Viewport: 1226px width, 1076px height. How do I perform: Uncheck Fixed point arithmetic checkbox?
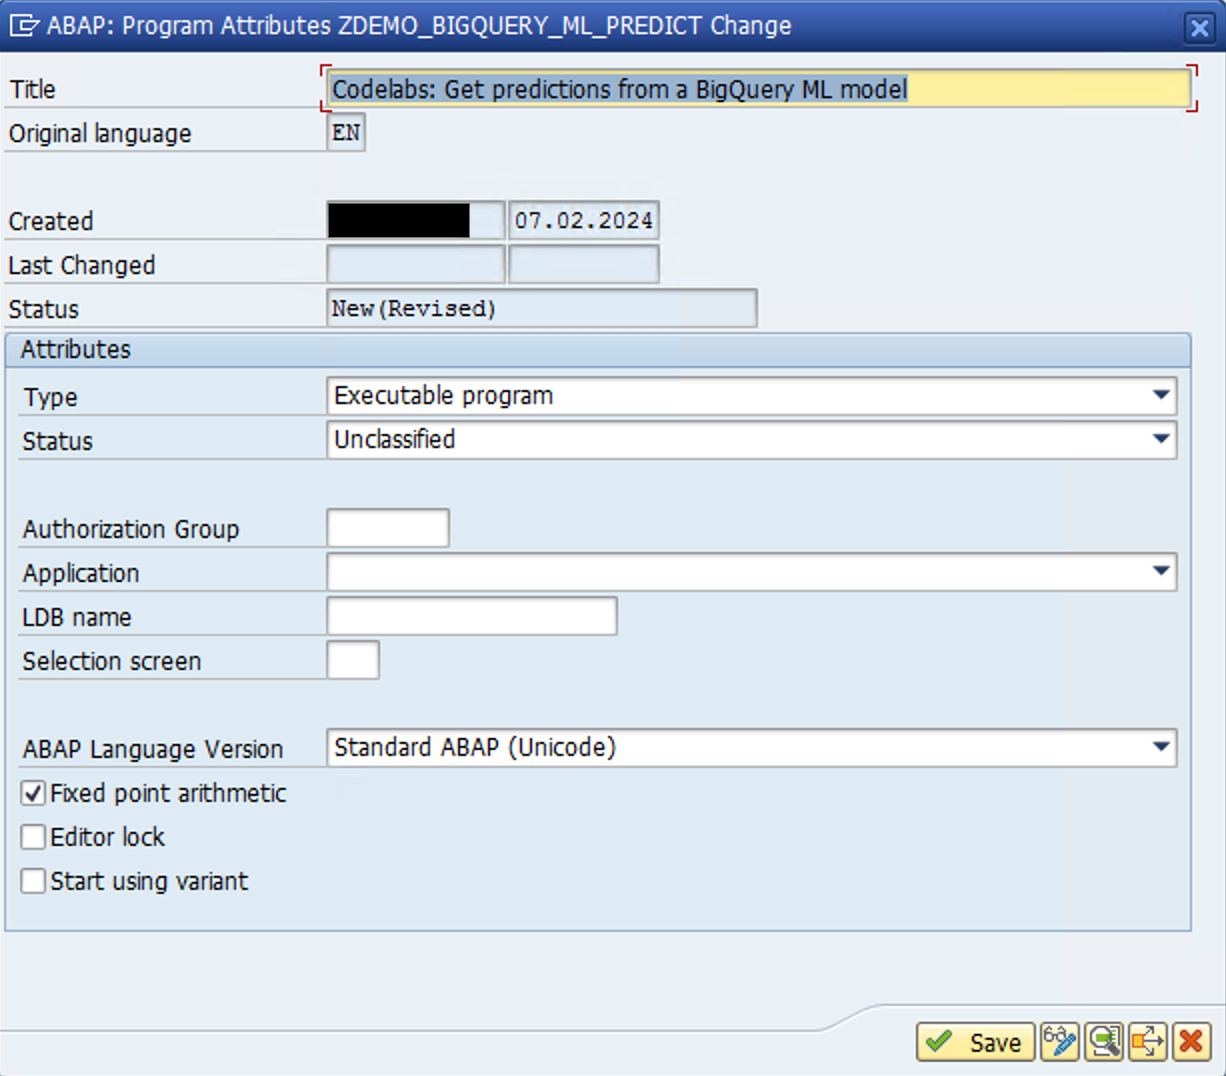click(34, 794)
